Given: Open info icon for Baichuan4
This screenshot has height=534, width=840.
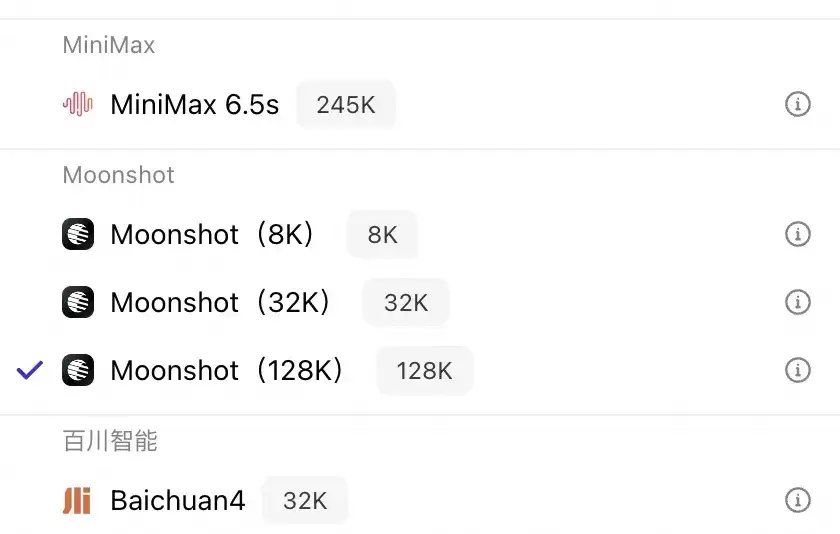Looking at the screenshot, I should [x=797, y=500].
